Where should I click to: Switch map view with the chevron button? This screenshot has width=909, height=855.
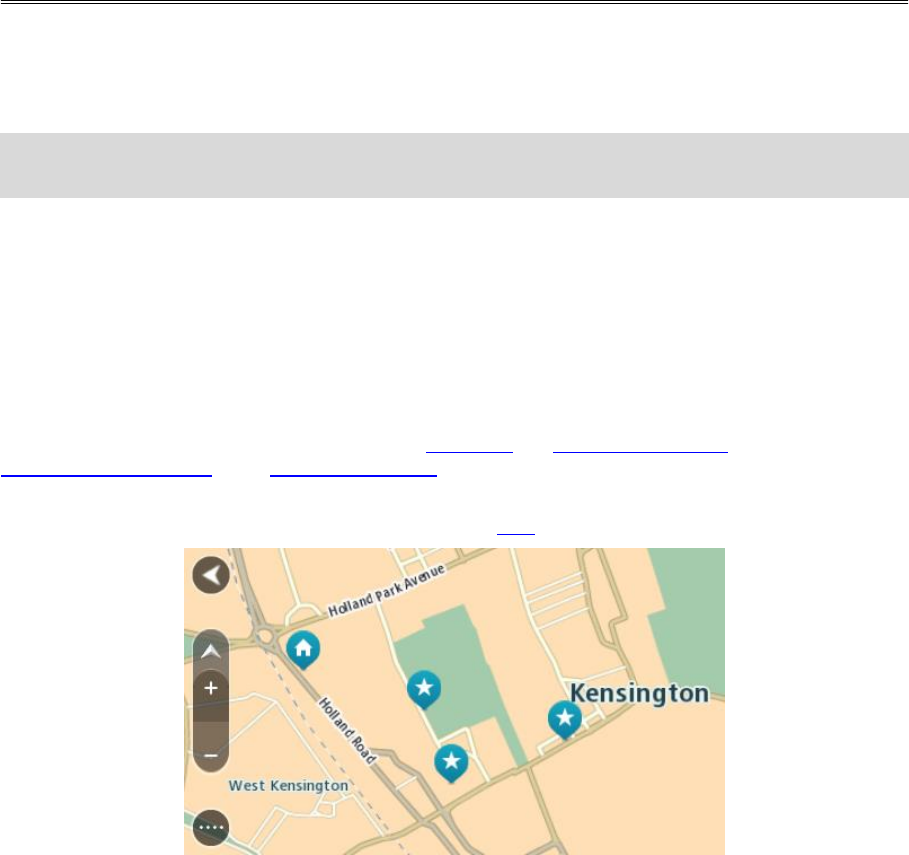click(x=211, y=651)
